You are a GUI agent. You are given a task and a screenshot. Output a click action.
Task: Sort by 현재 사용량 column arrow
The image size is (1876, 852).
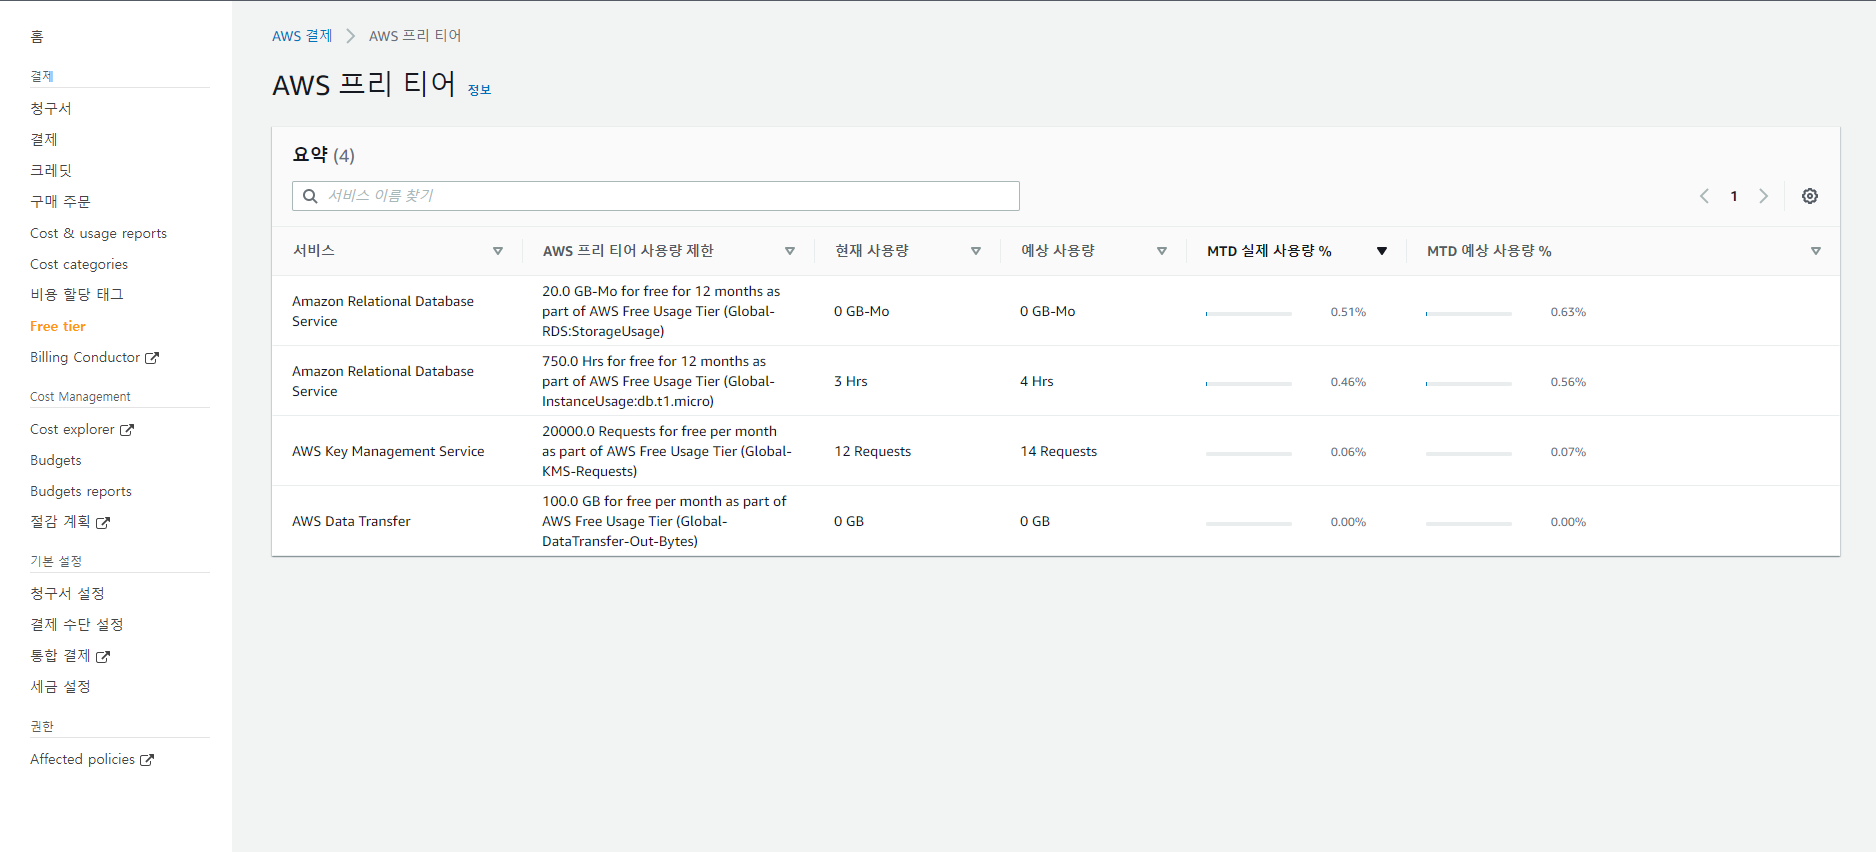click(x=976, y=251)
